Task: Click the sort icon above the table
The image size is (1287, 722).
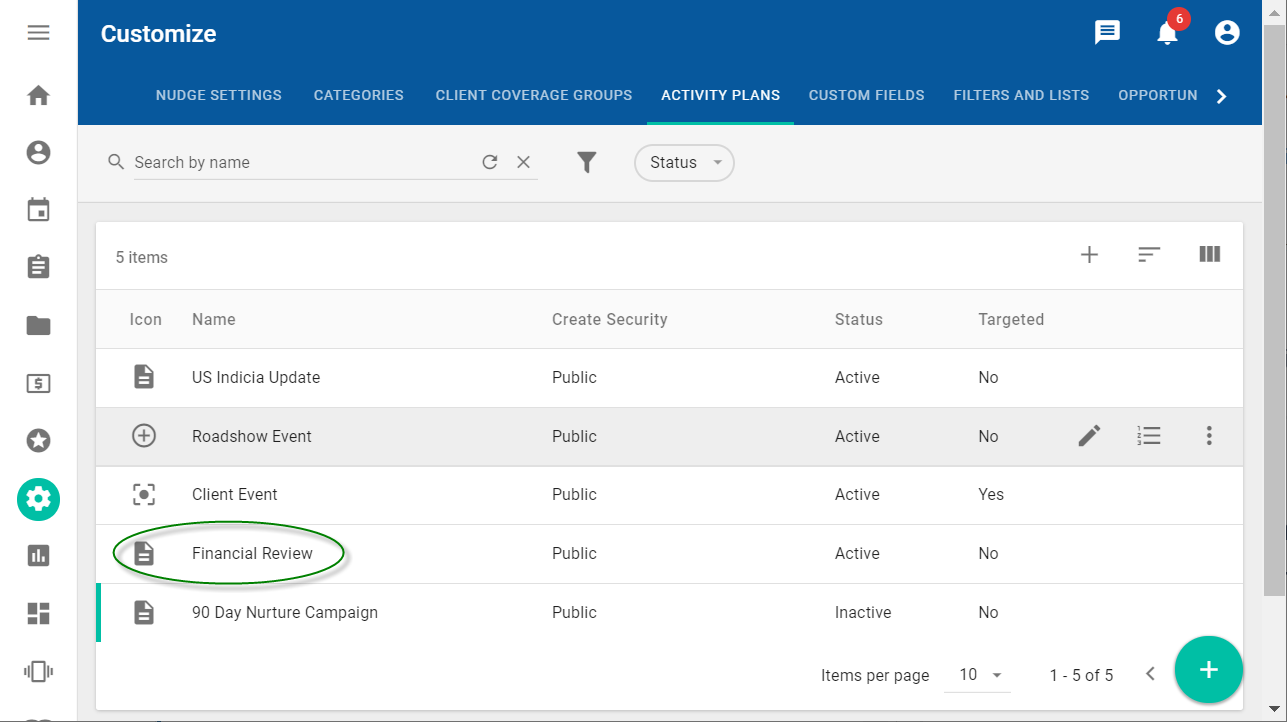Action: click(x=1149, y=255)
